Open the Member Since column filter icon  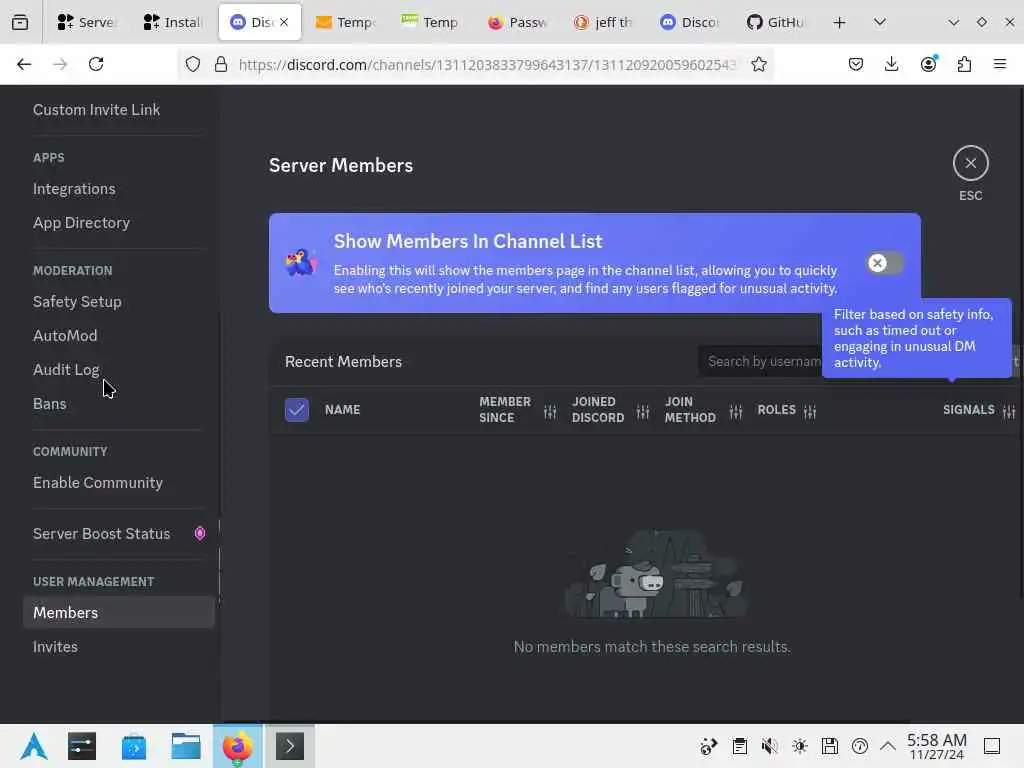pos(550,411)
